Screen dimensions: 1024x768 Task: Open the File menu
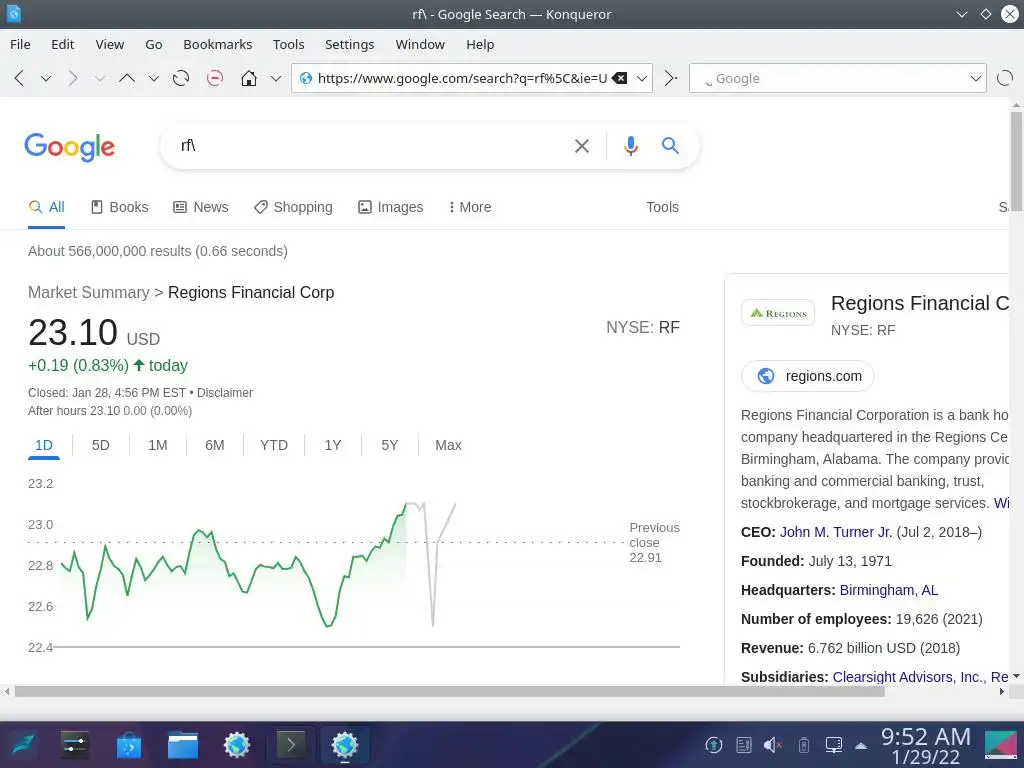click(20, 44)
